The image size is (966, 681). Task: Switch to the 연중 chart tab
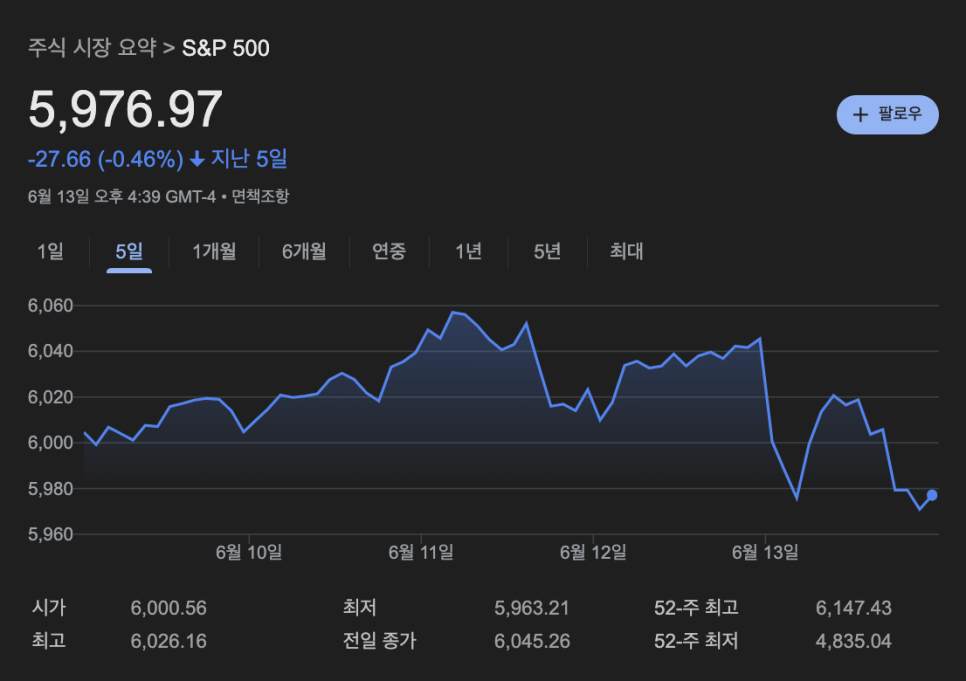point(389,251)
